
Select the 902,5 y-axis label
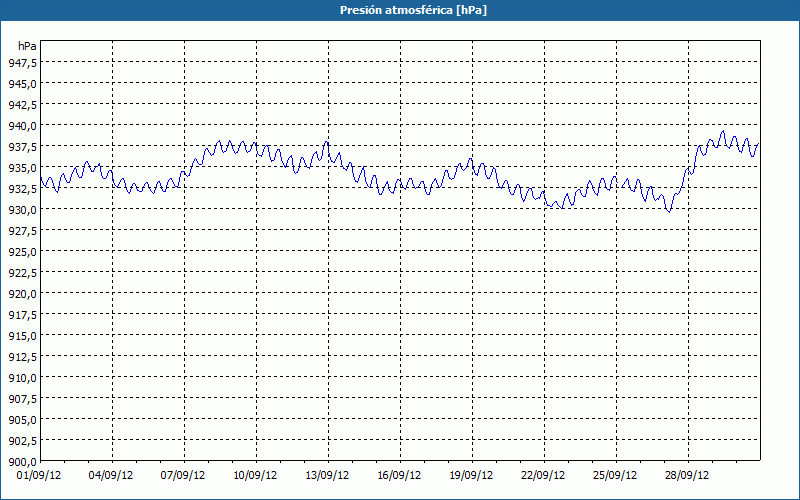click(x=22, y=440)
